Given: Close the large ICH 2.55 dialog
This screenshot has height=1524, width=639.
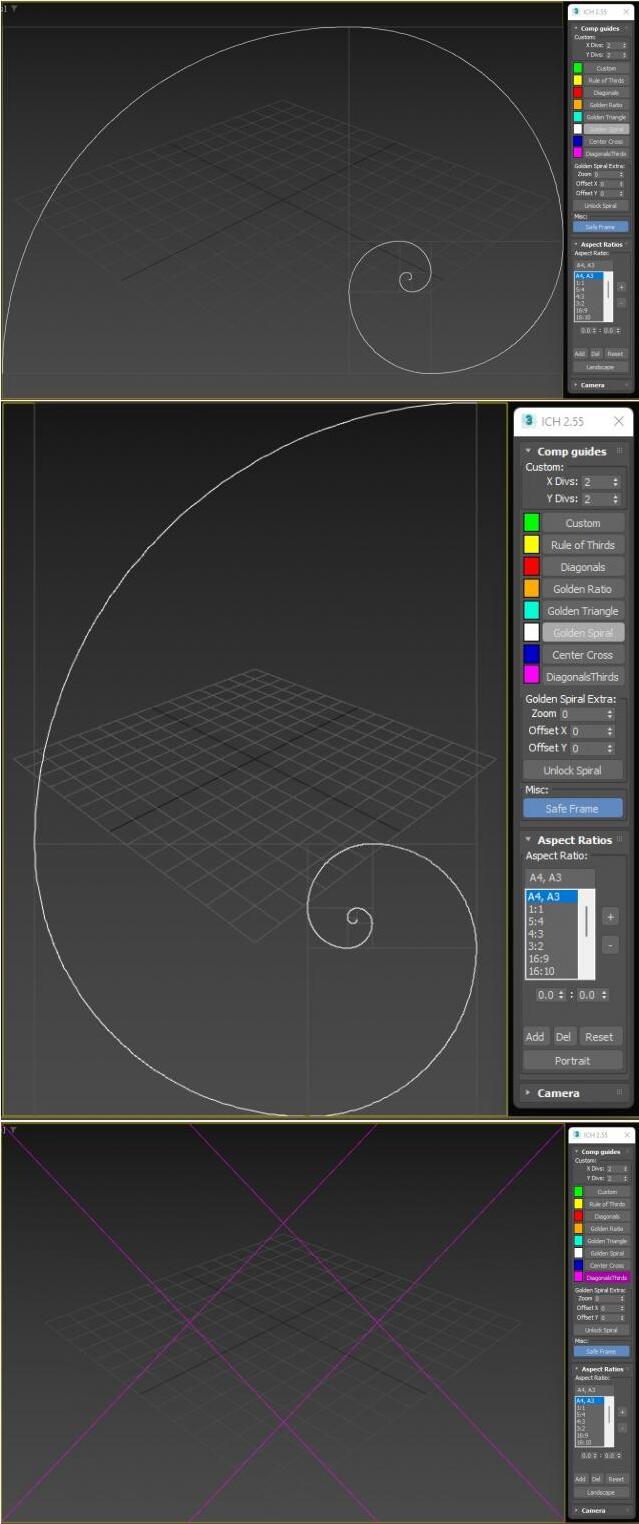Looking at the screenshot, I should 618,421.
